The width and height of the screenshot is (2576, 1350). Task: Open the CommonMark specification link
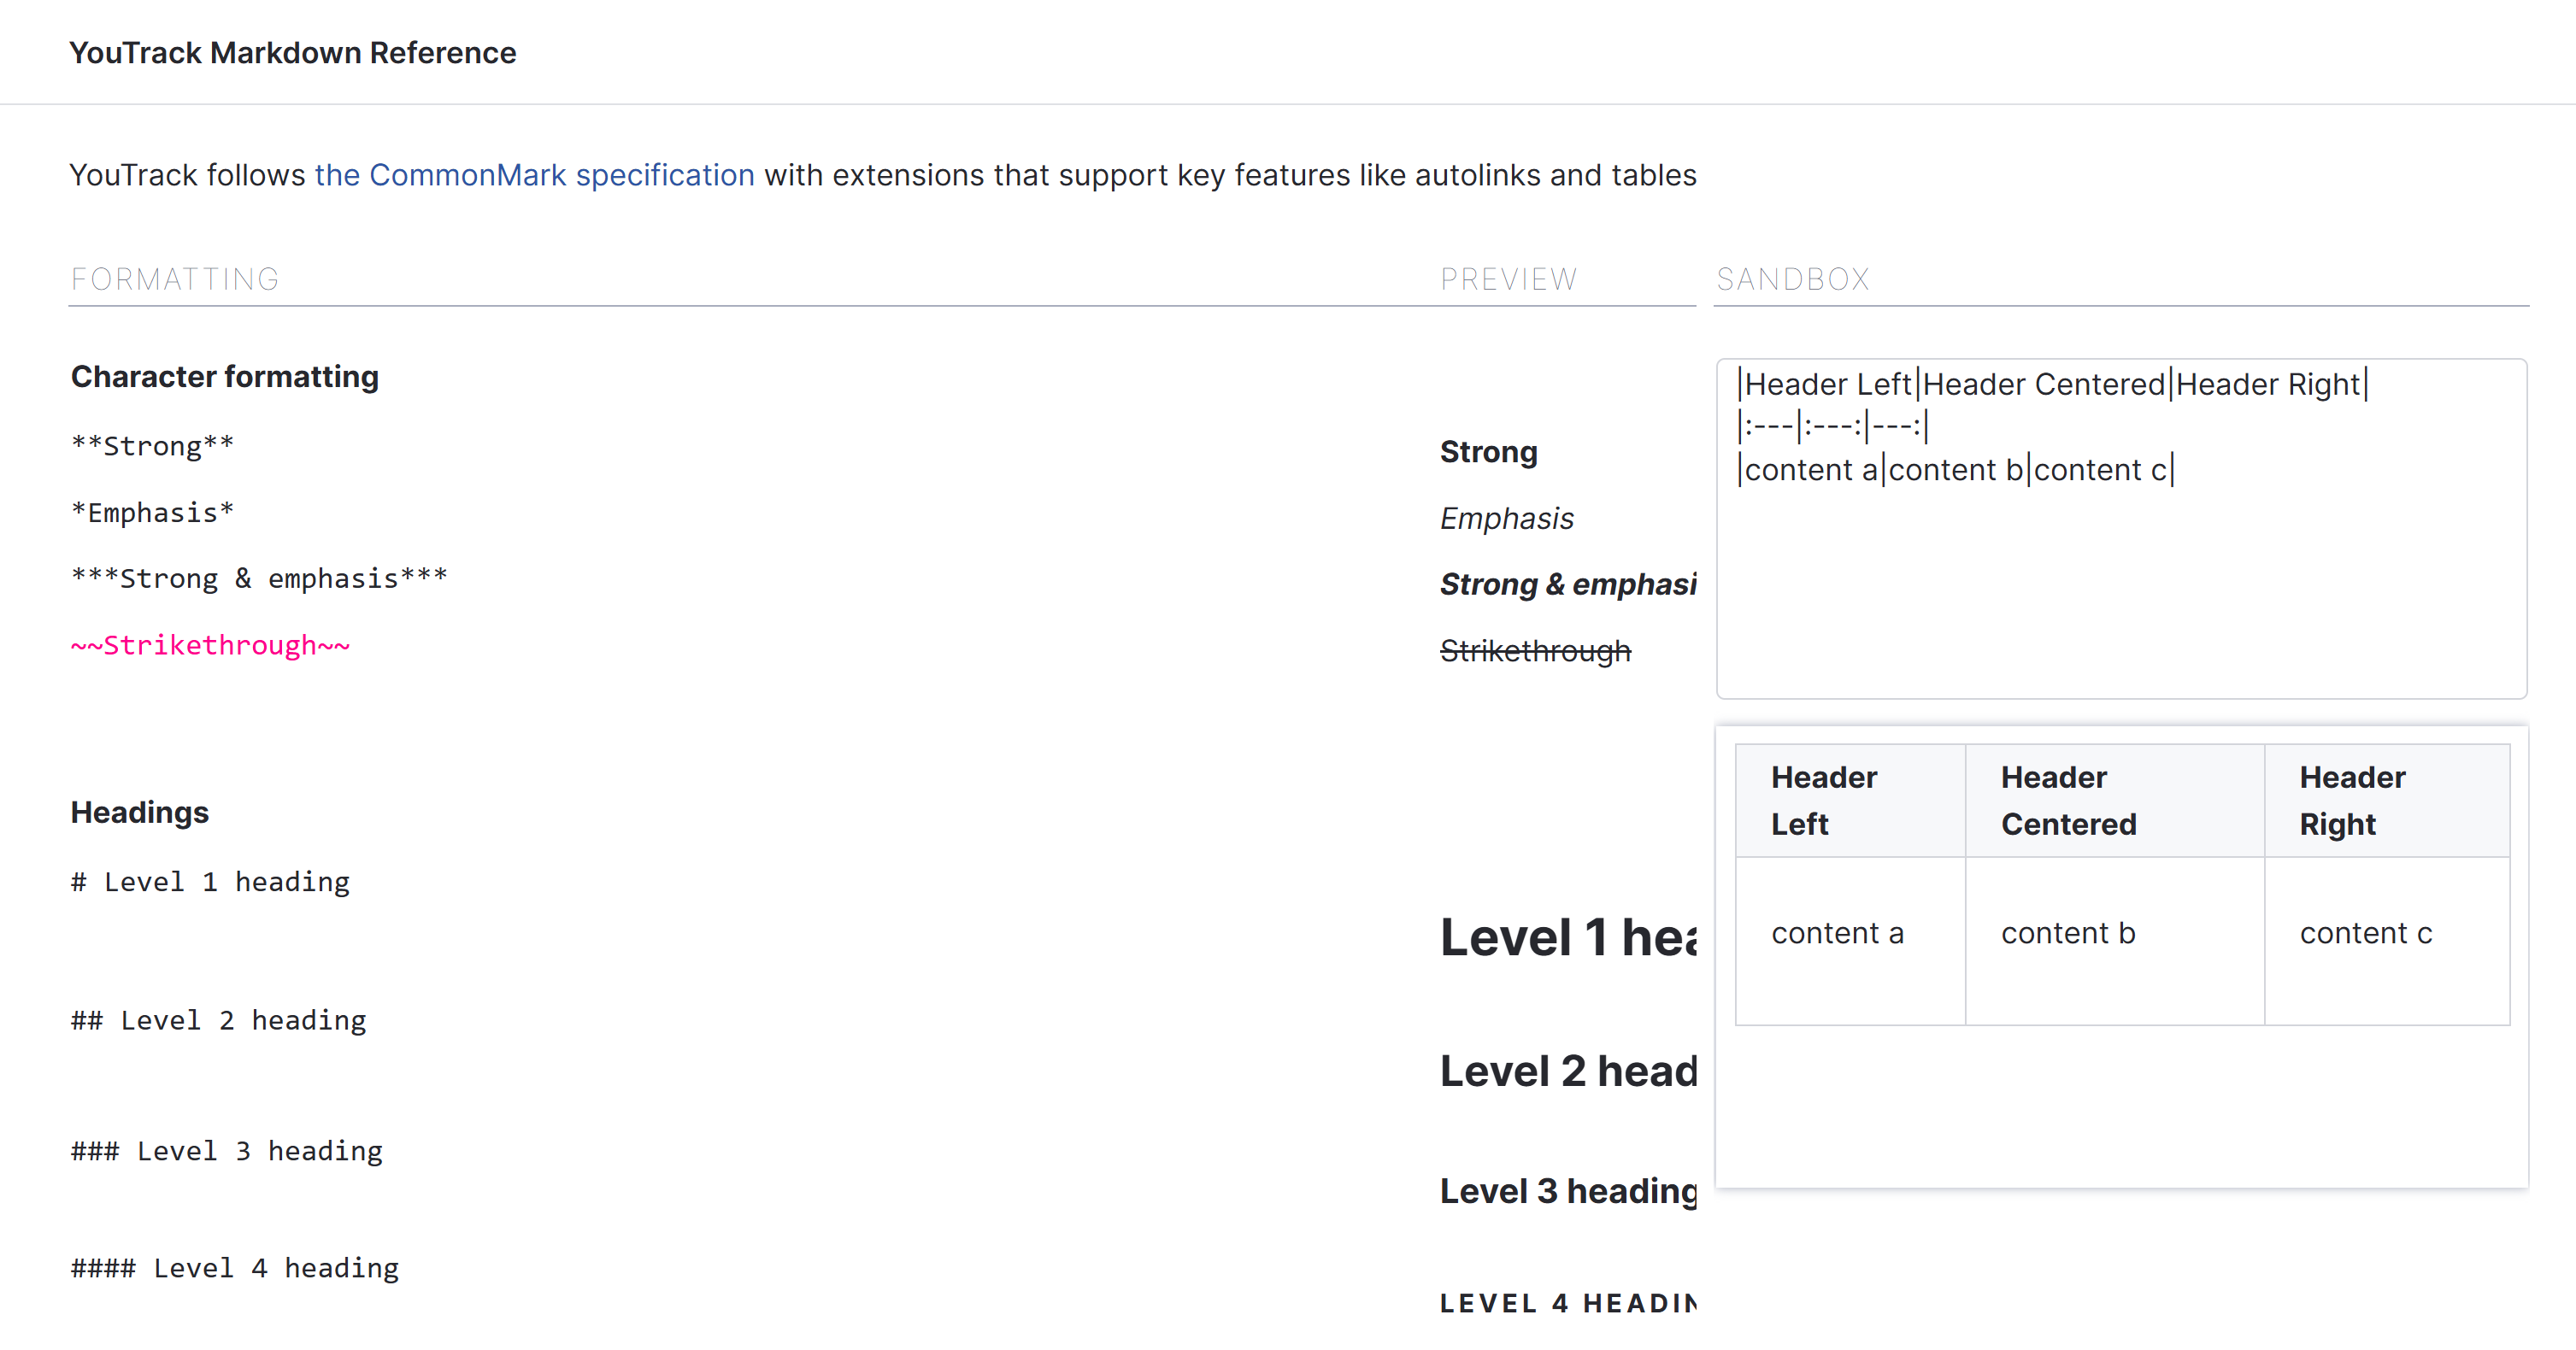(x=534, y=175)
